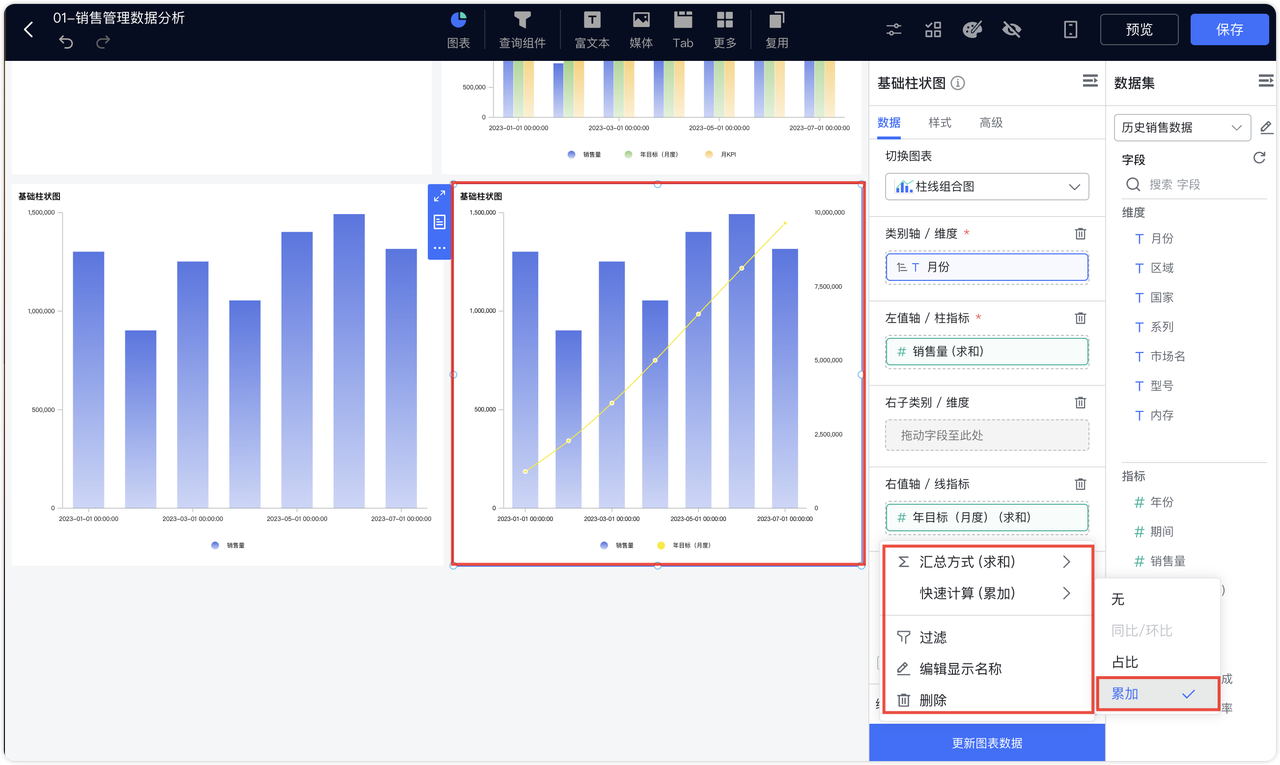Select 累加 in quick calculation submenu

click(x=1157, y=694)
